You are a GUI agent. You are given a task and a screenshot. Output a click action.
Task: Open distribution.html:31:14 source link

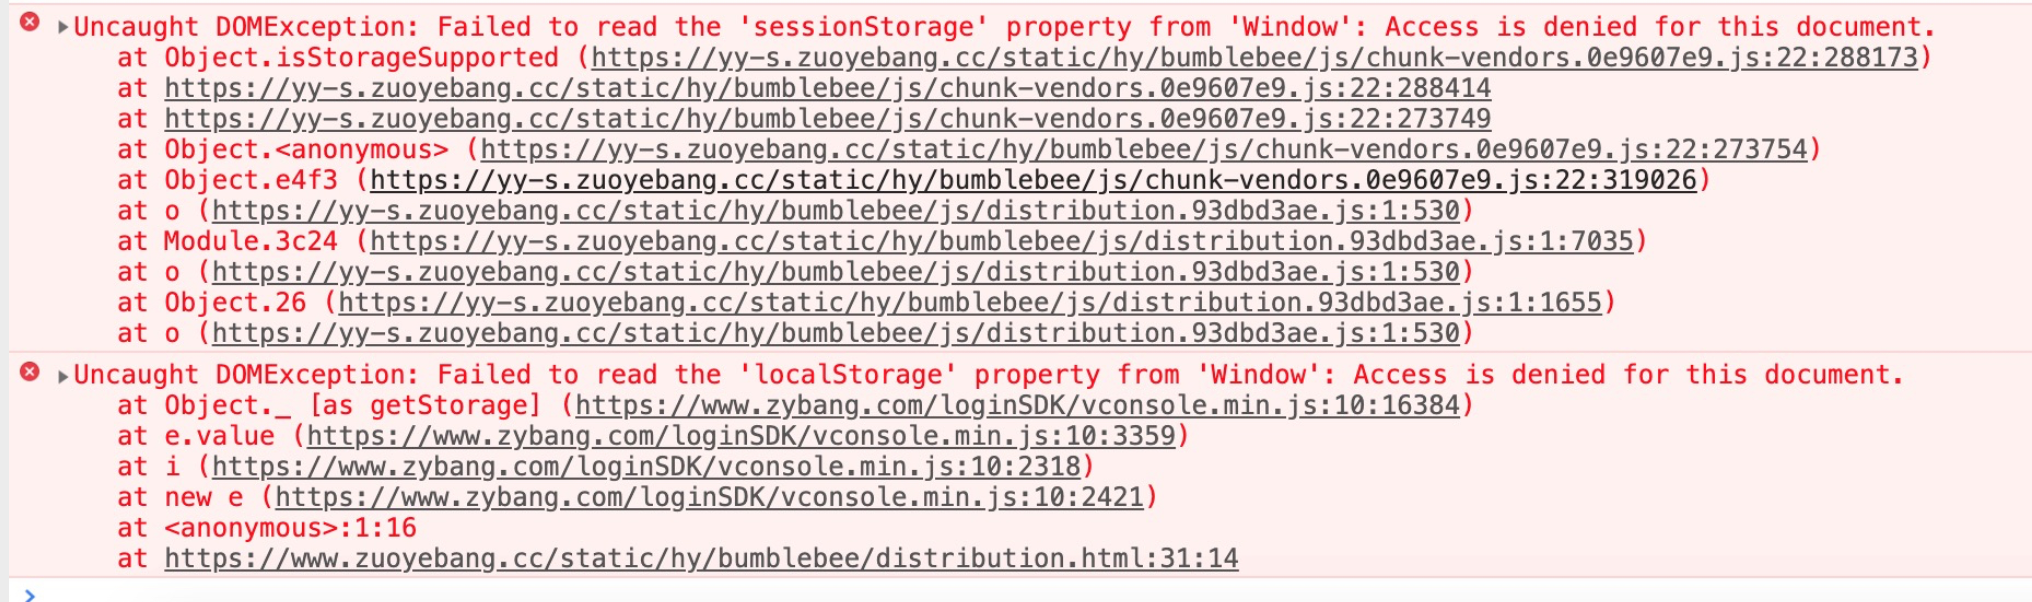tap(702, 559)
